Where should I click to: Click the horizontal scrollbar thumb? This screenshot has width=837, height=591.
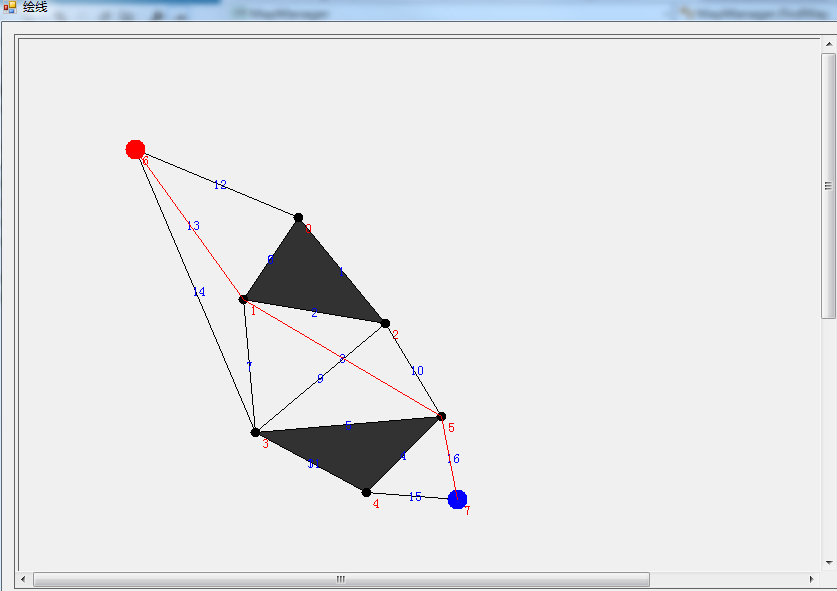click(x=341, y=579)
